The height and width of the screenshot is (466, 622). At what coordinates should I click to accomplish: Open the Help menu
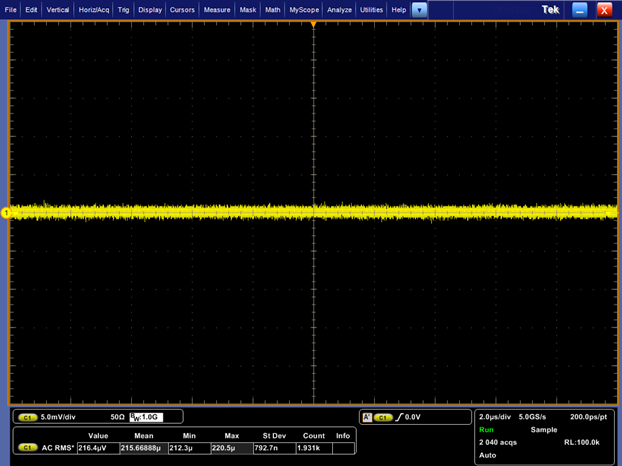(x=399, y=10)
